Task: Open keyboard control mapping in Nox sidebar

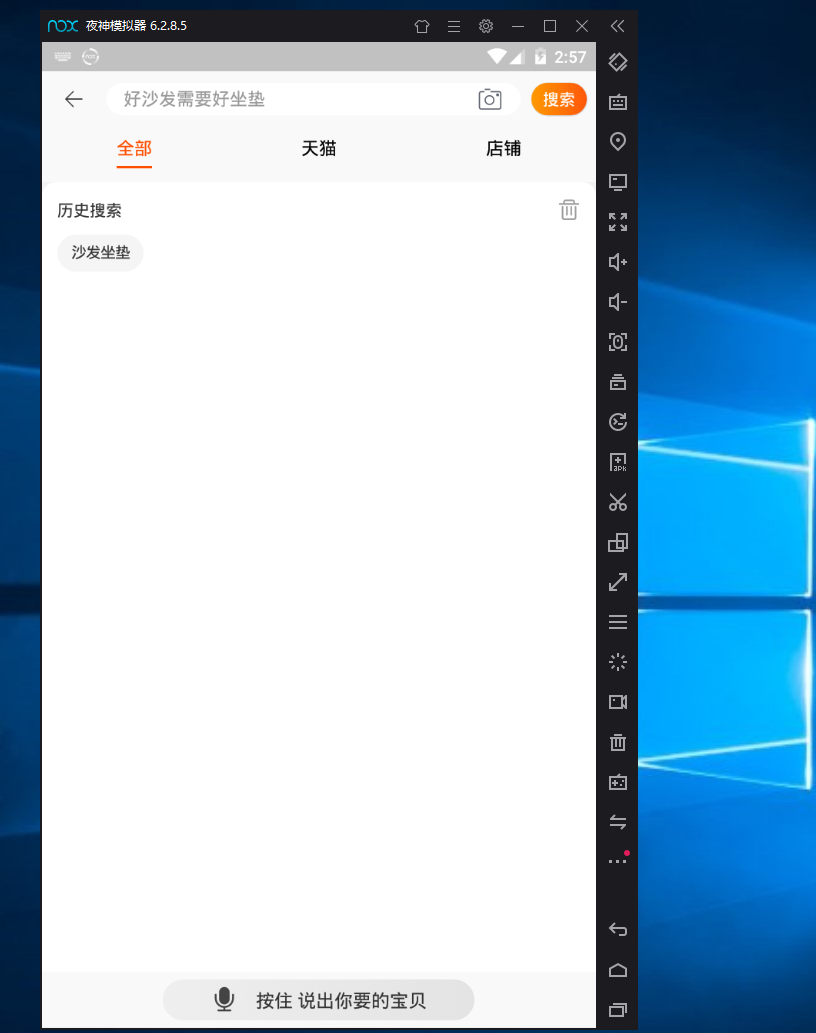Action: (618, 102)
